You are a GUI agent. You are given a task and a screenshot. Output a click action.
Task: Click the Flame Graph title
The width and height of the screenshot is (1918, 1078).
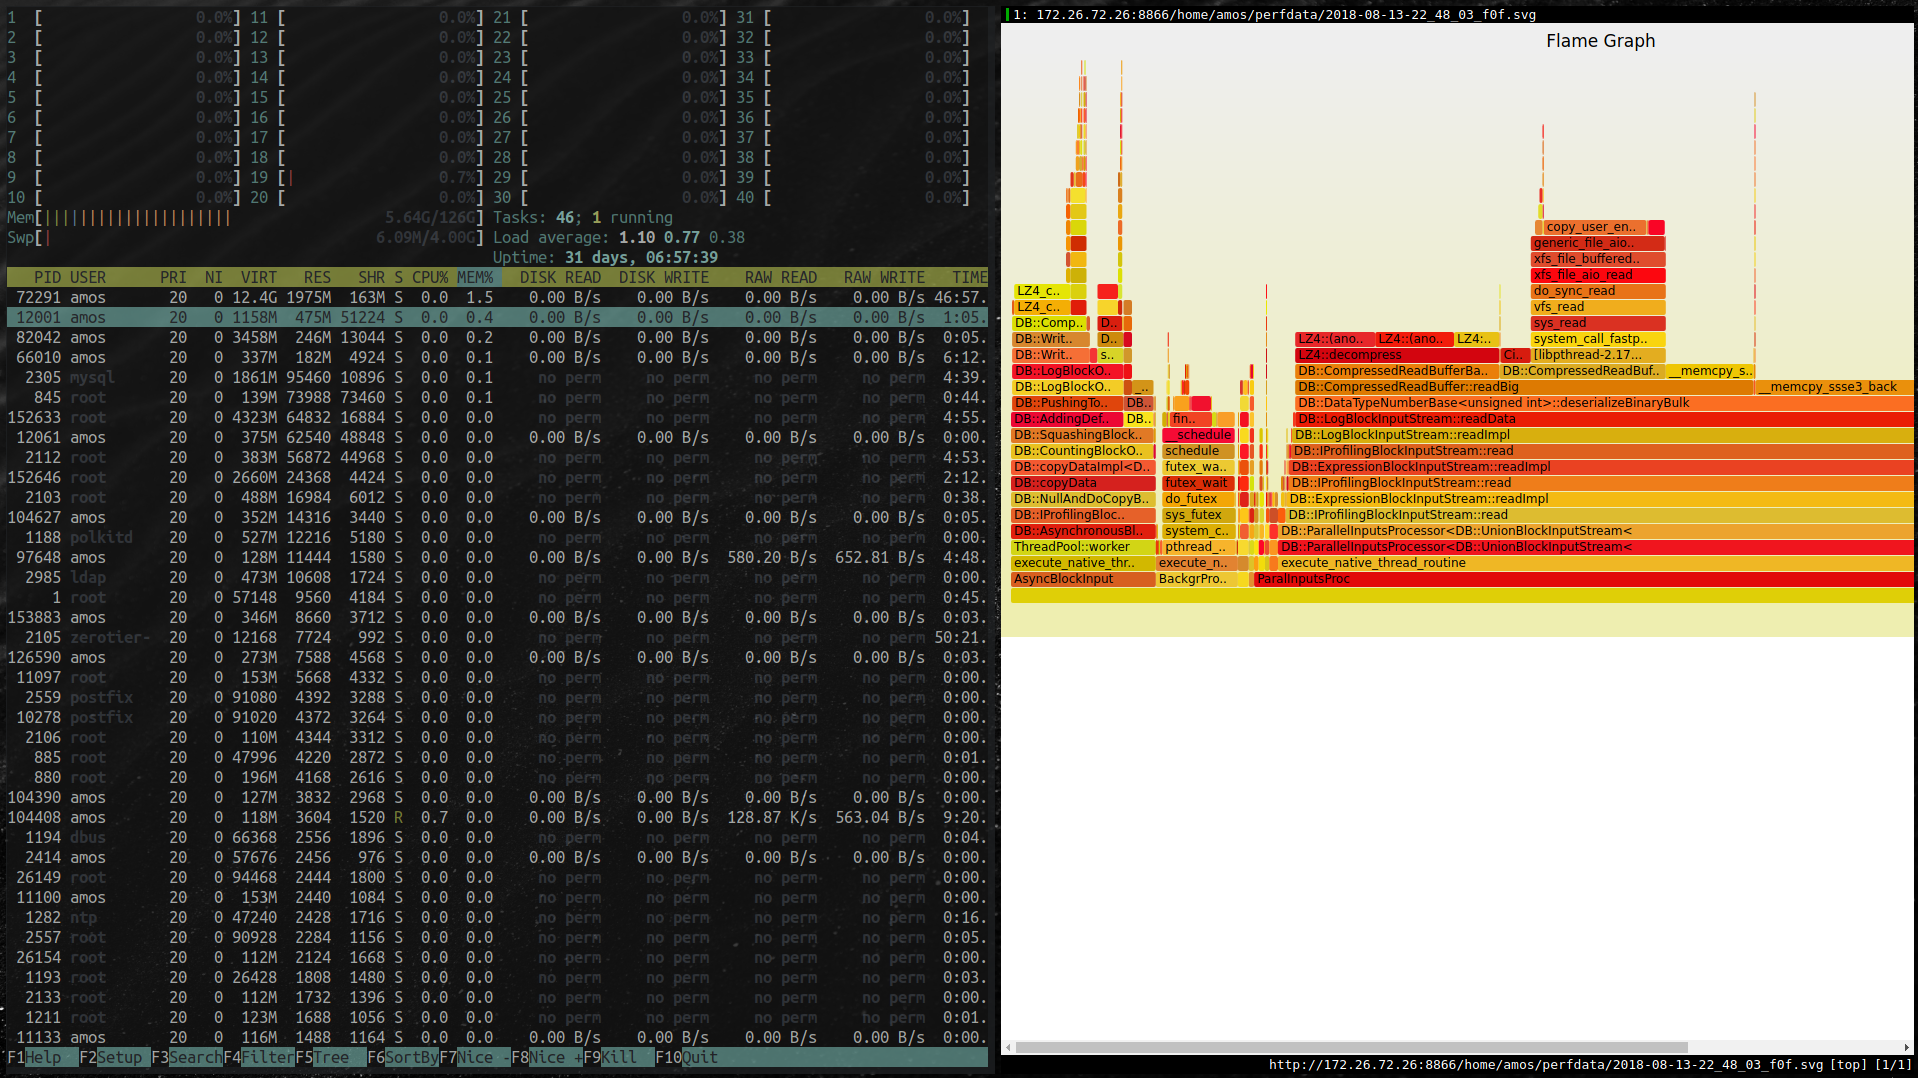[1600, 41]
